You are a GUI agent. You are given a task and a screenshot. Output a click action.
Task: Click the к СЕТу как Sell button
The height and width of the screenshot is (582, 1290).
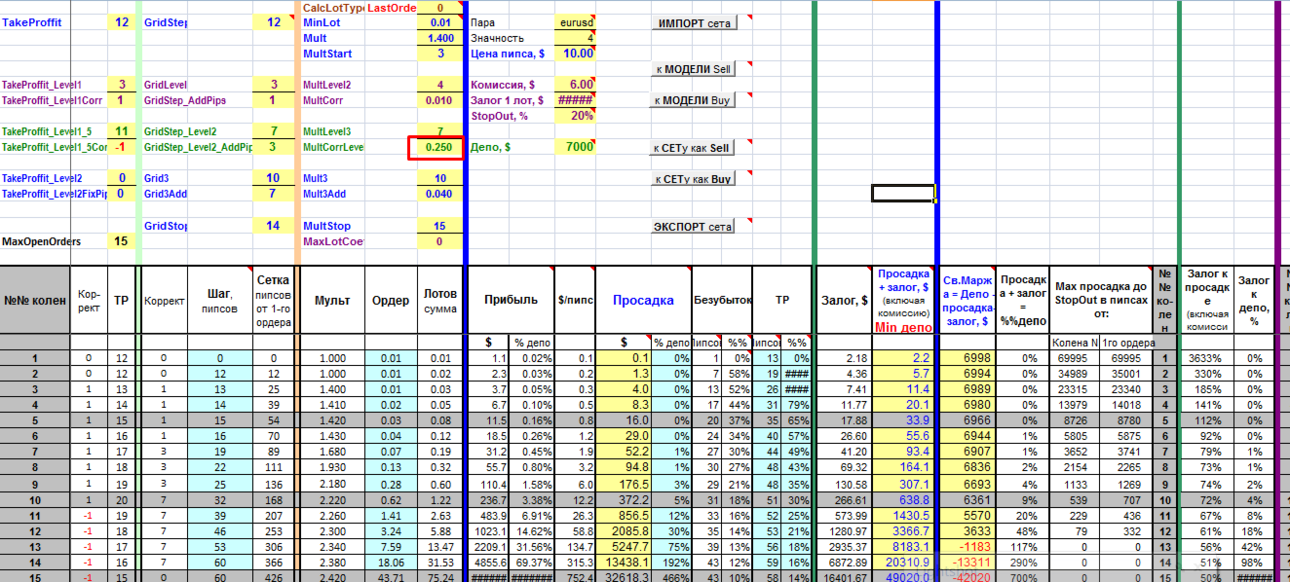point(694,148)
